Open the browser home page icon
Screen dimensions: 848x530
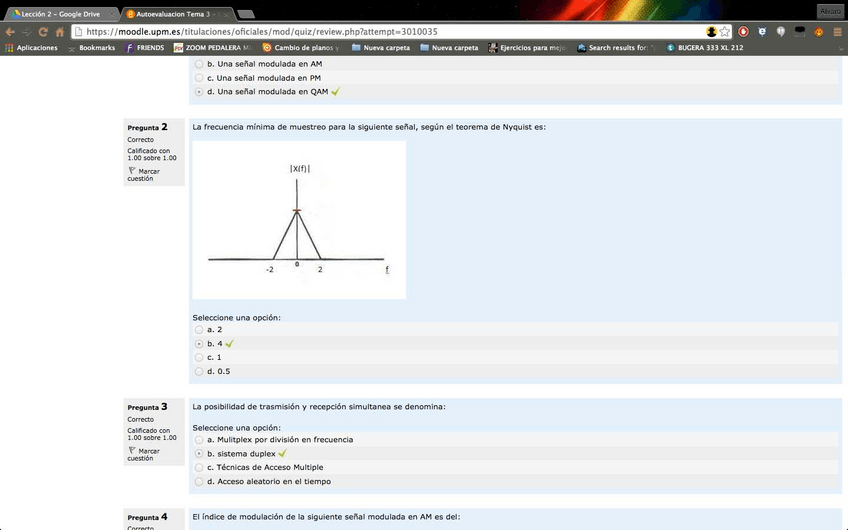(59, 32)
